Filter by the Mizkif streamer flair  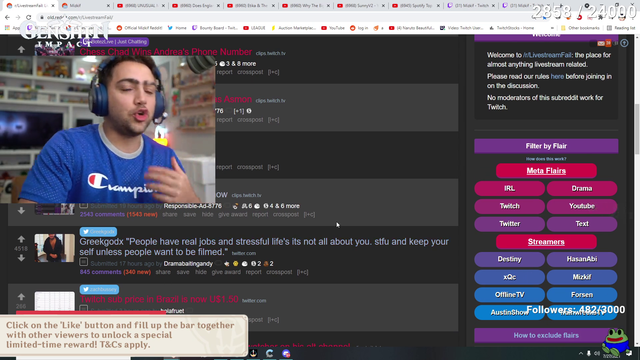pos(582,277)
